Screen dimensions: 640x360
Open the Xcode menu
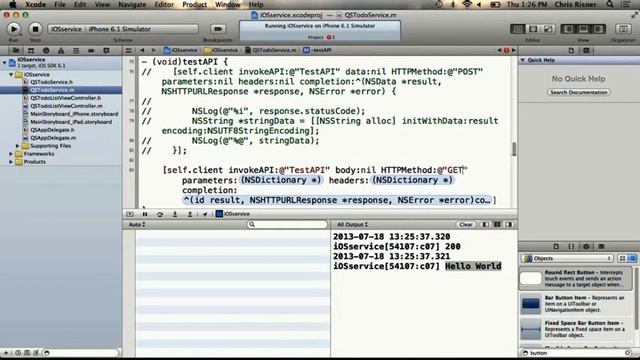pos(36,4)
